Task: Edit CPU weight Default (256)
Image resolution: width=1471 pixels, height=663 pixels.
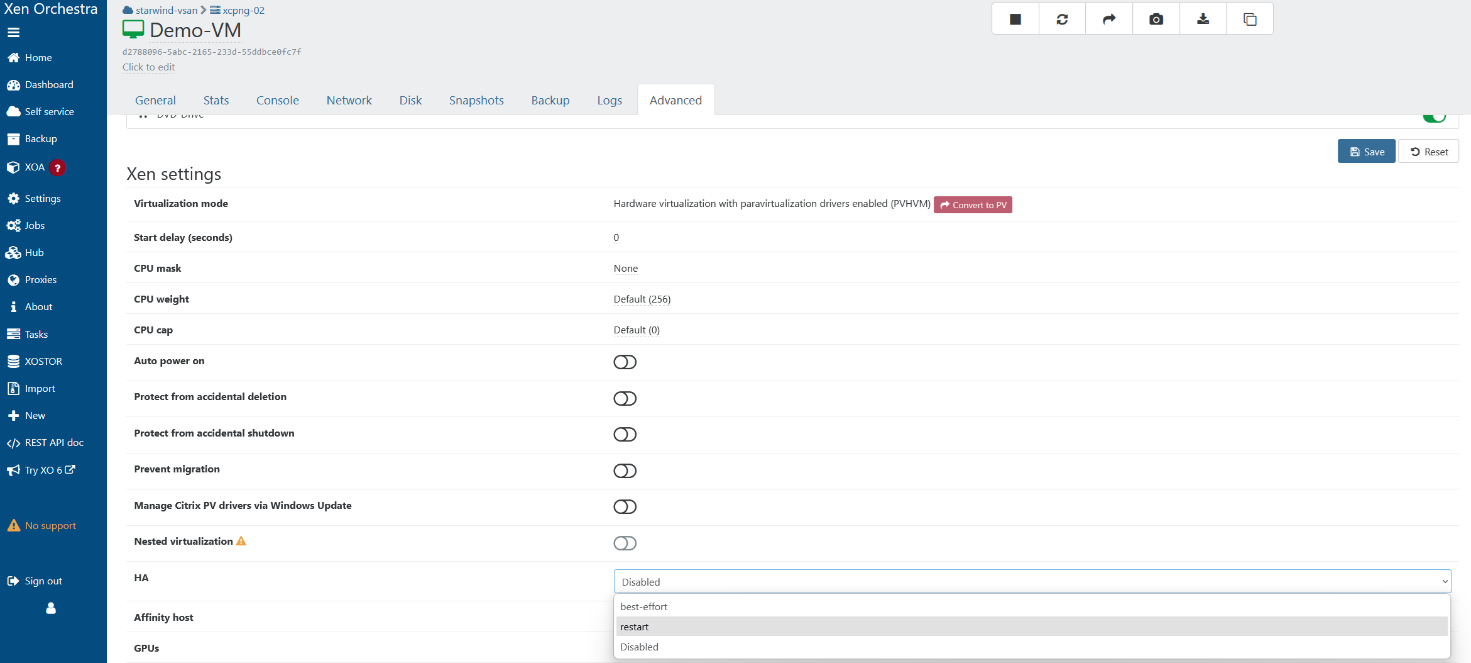Action: point(641,299)
